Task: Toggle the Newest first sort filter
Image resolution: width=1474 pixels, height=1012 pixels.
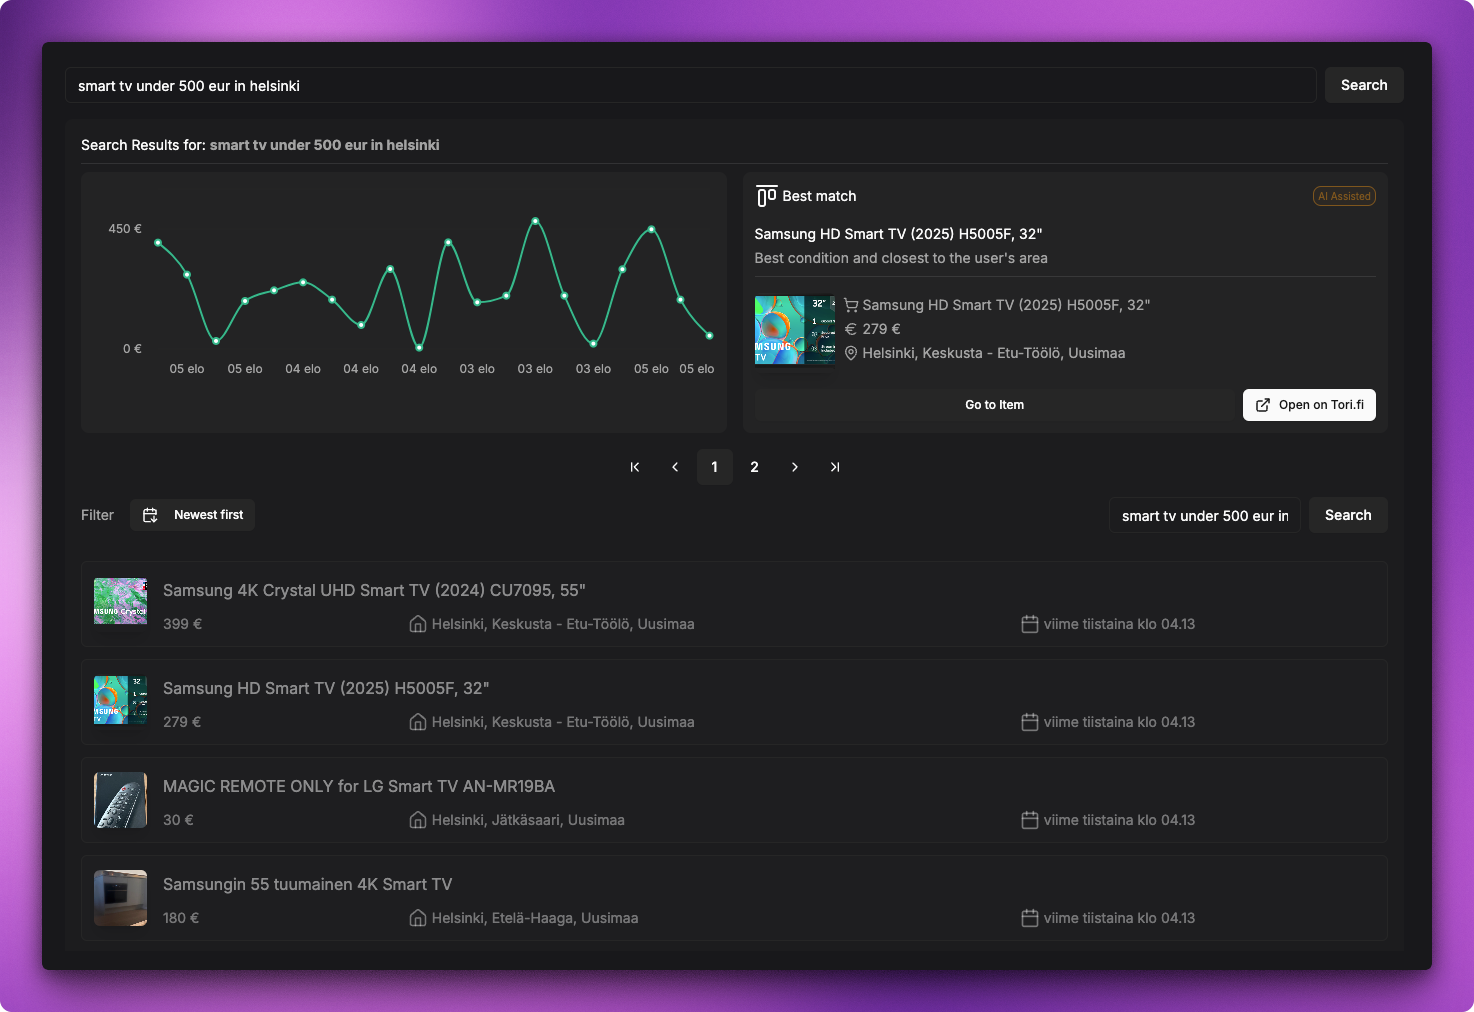Action: coord(192,515)
